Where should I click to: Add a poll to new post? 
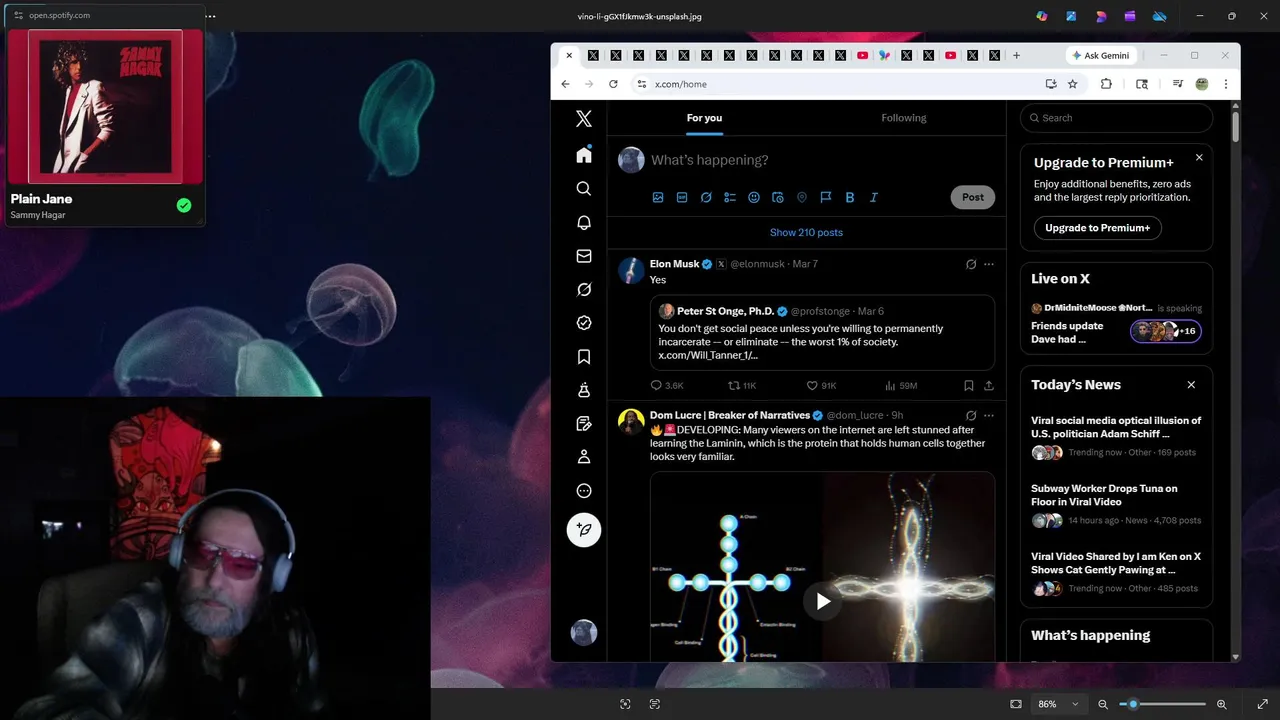[x=730, y=198]
